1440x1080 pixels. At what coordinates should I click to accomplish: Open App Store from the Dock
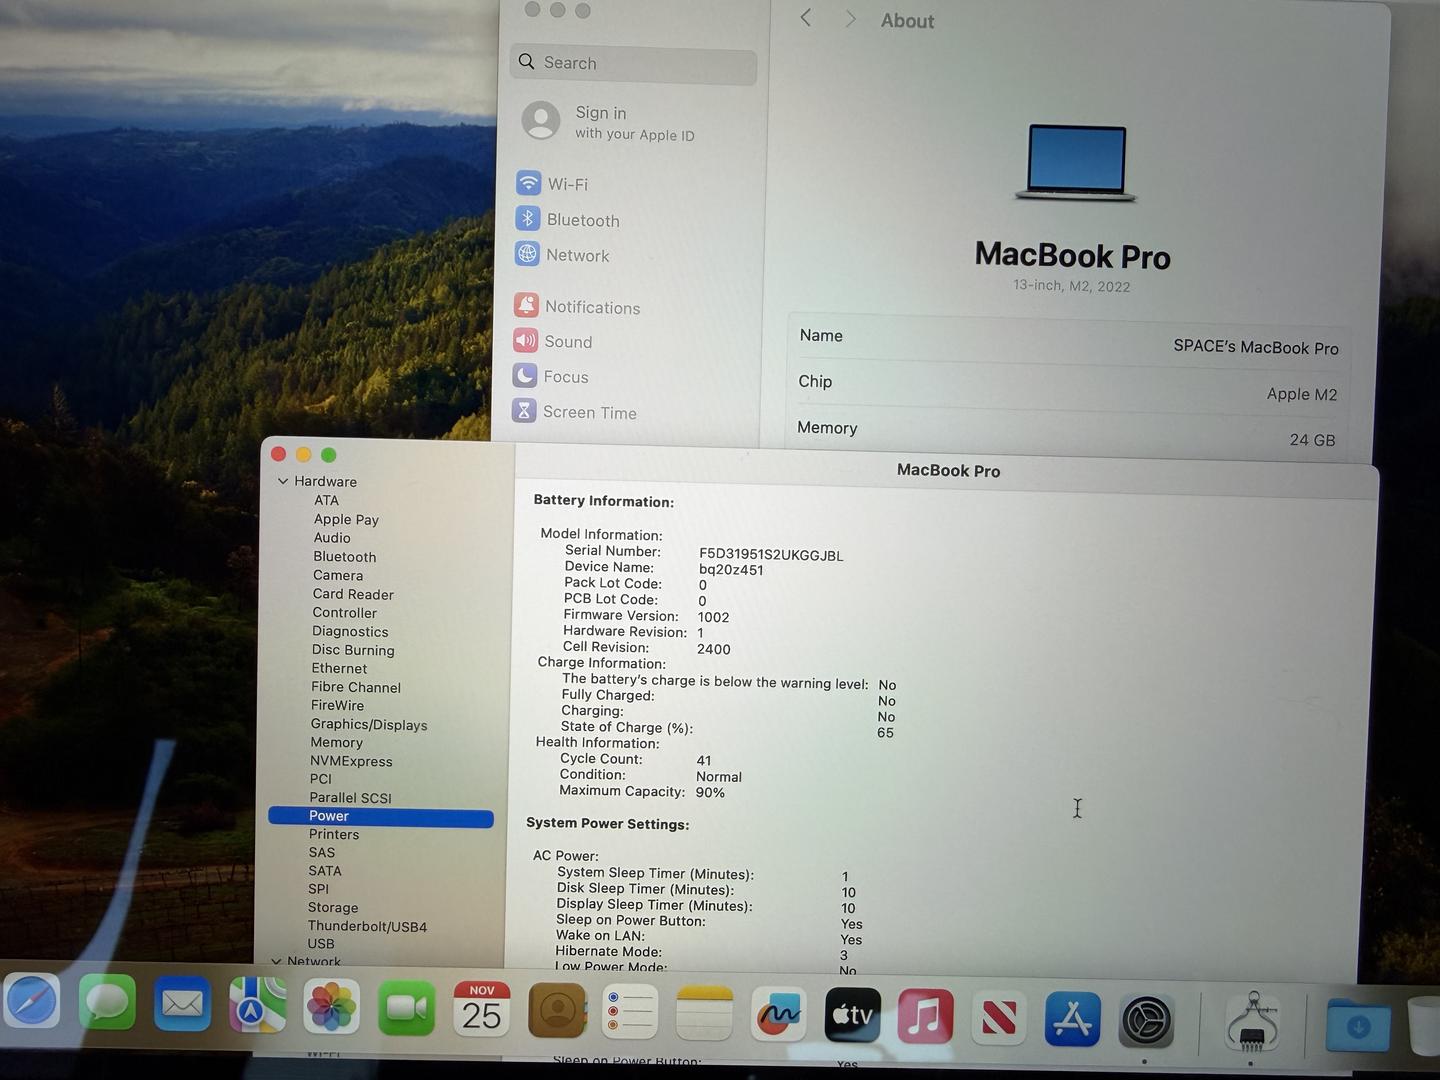click(x=1072, y=1019)
